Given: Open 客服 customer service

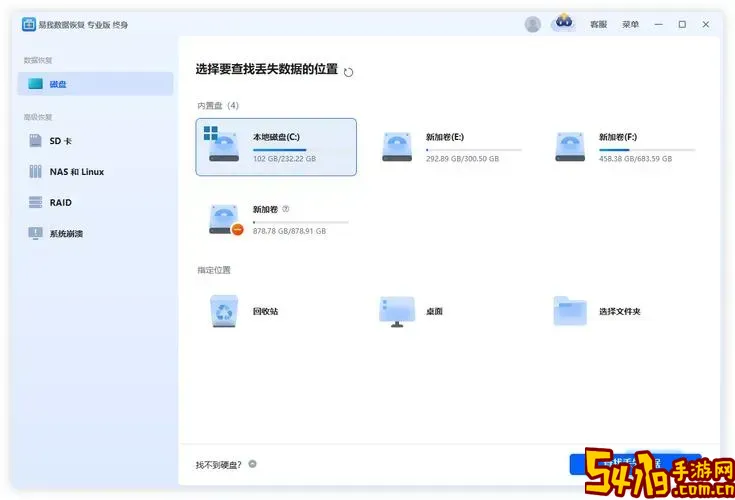Looking at the screenshot, I should [599, 24].
